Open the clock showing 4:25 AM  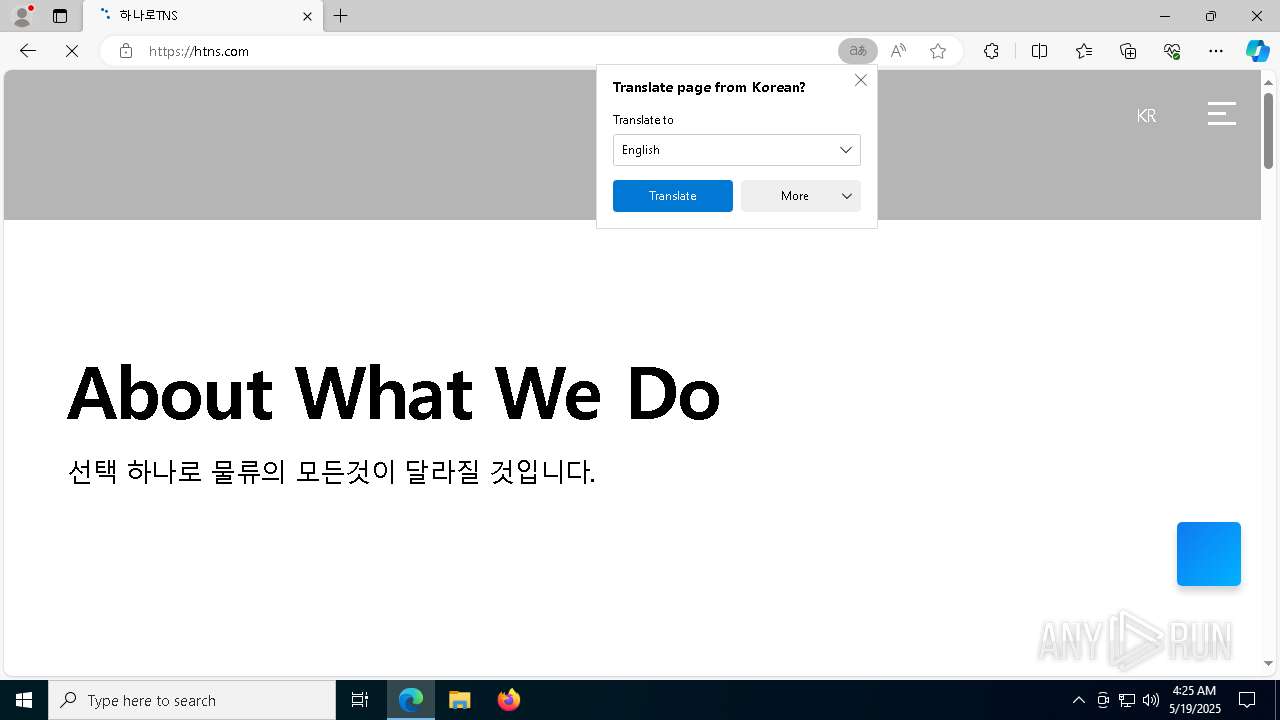(x=1194, y=700)
